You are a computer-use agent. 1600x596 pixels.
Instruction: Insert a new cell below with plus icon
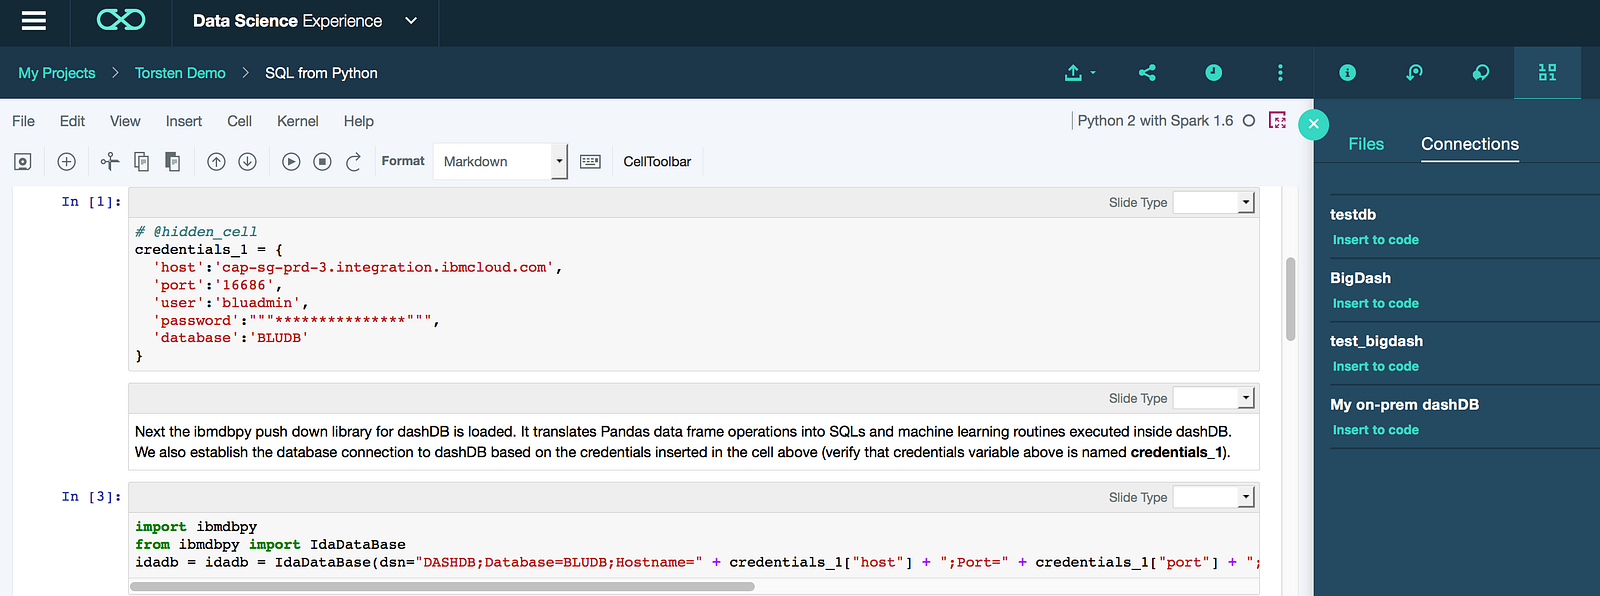tap(67, 161)
